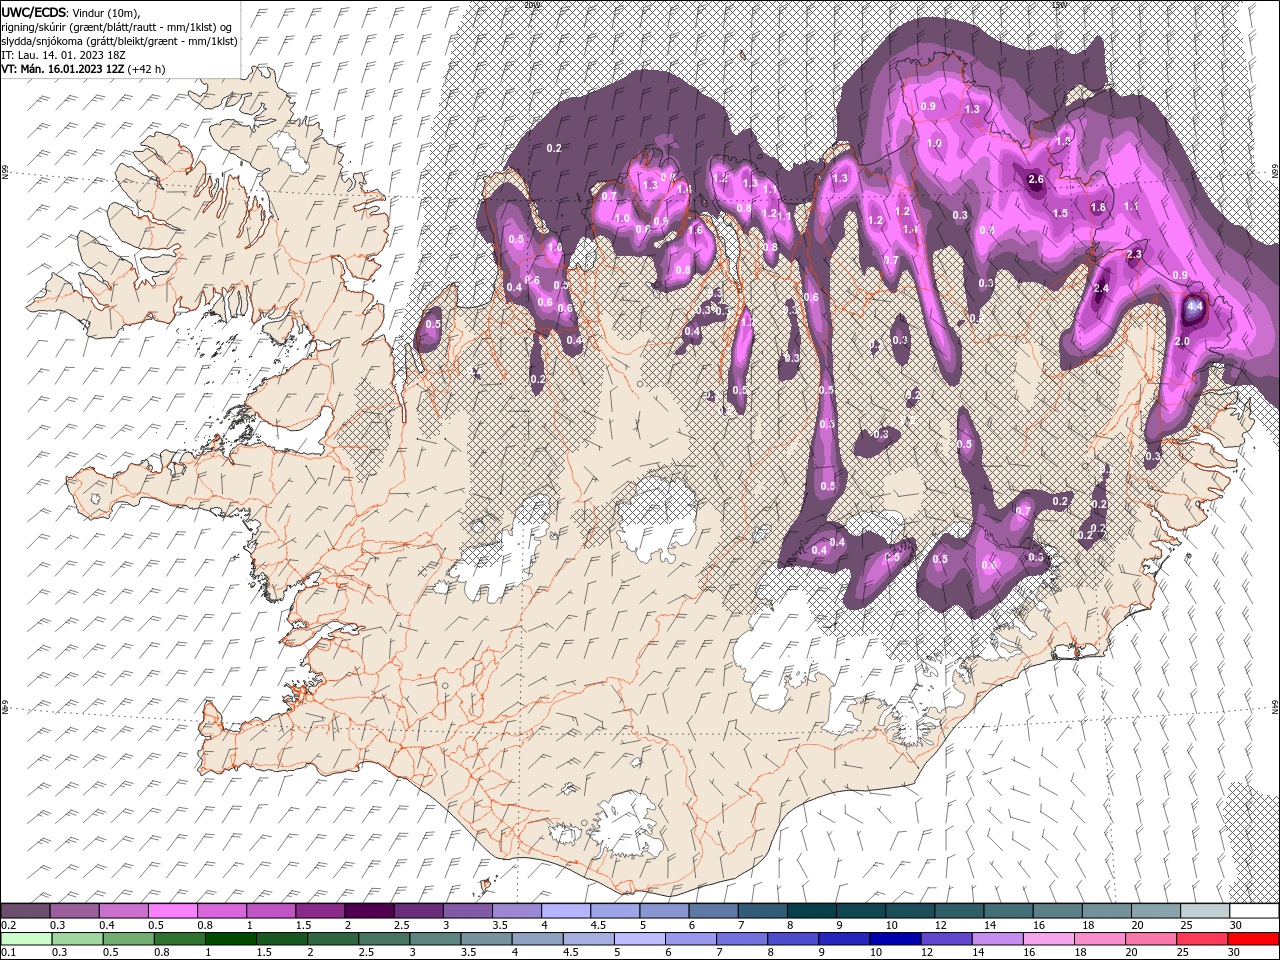Click dark green rain swatch starting at 1
The width and height of the screenshot is (1280, 960).
pos(230,939)
